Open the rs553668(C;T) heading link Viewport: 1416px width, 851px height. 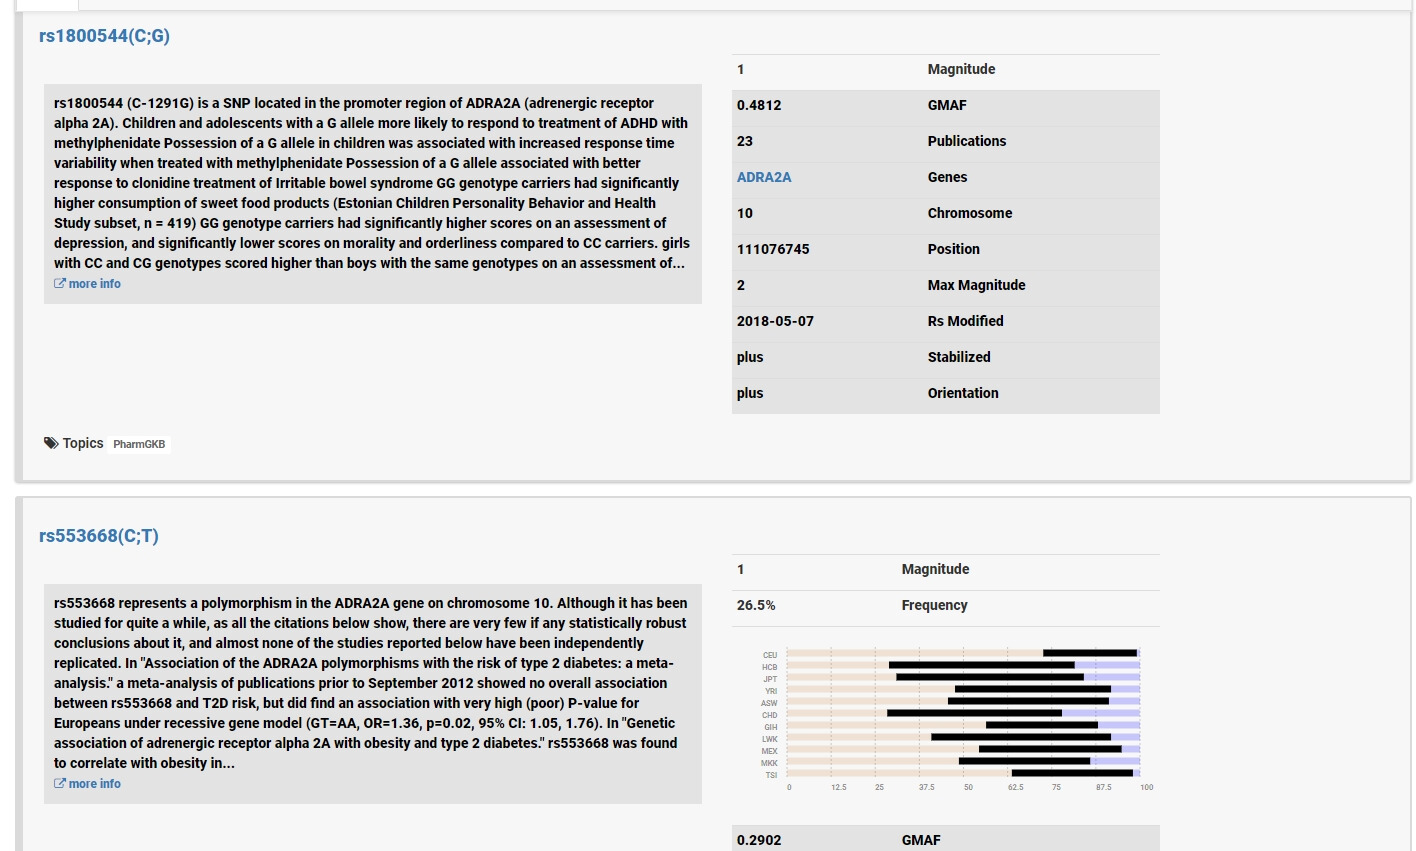[99, 536]
